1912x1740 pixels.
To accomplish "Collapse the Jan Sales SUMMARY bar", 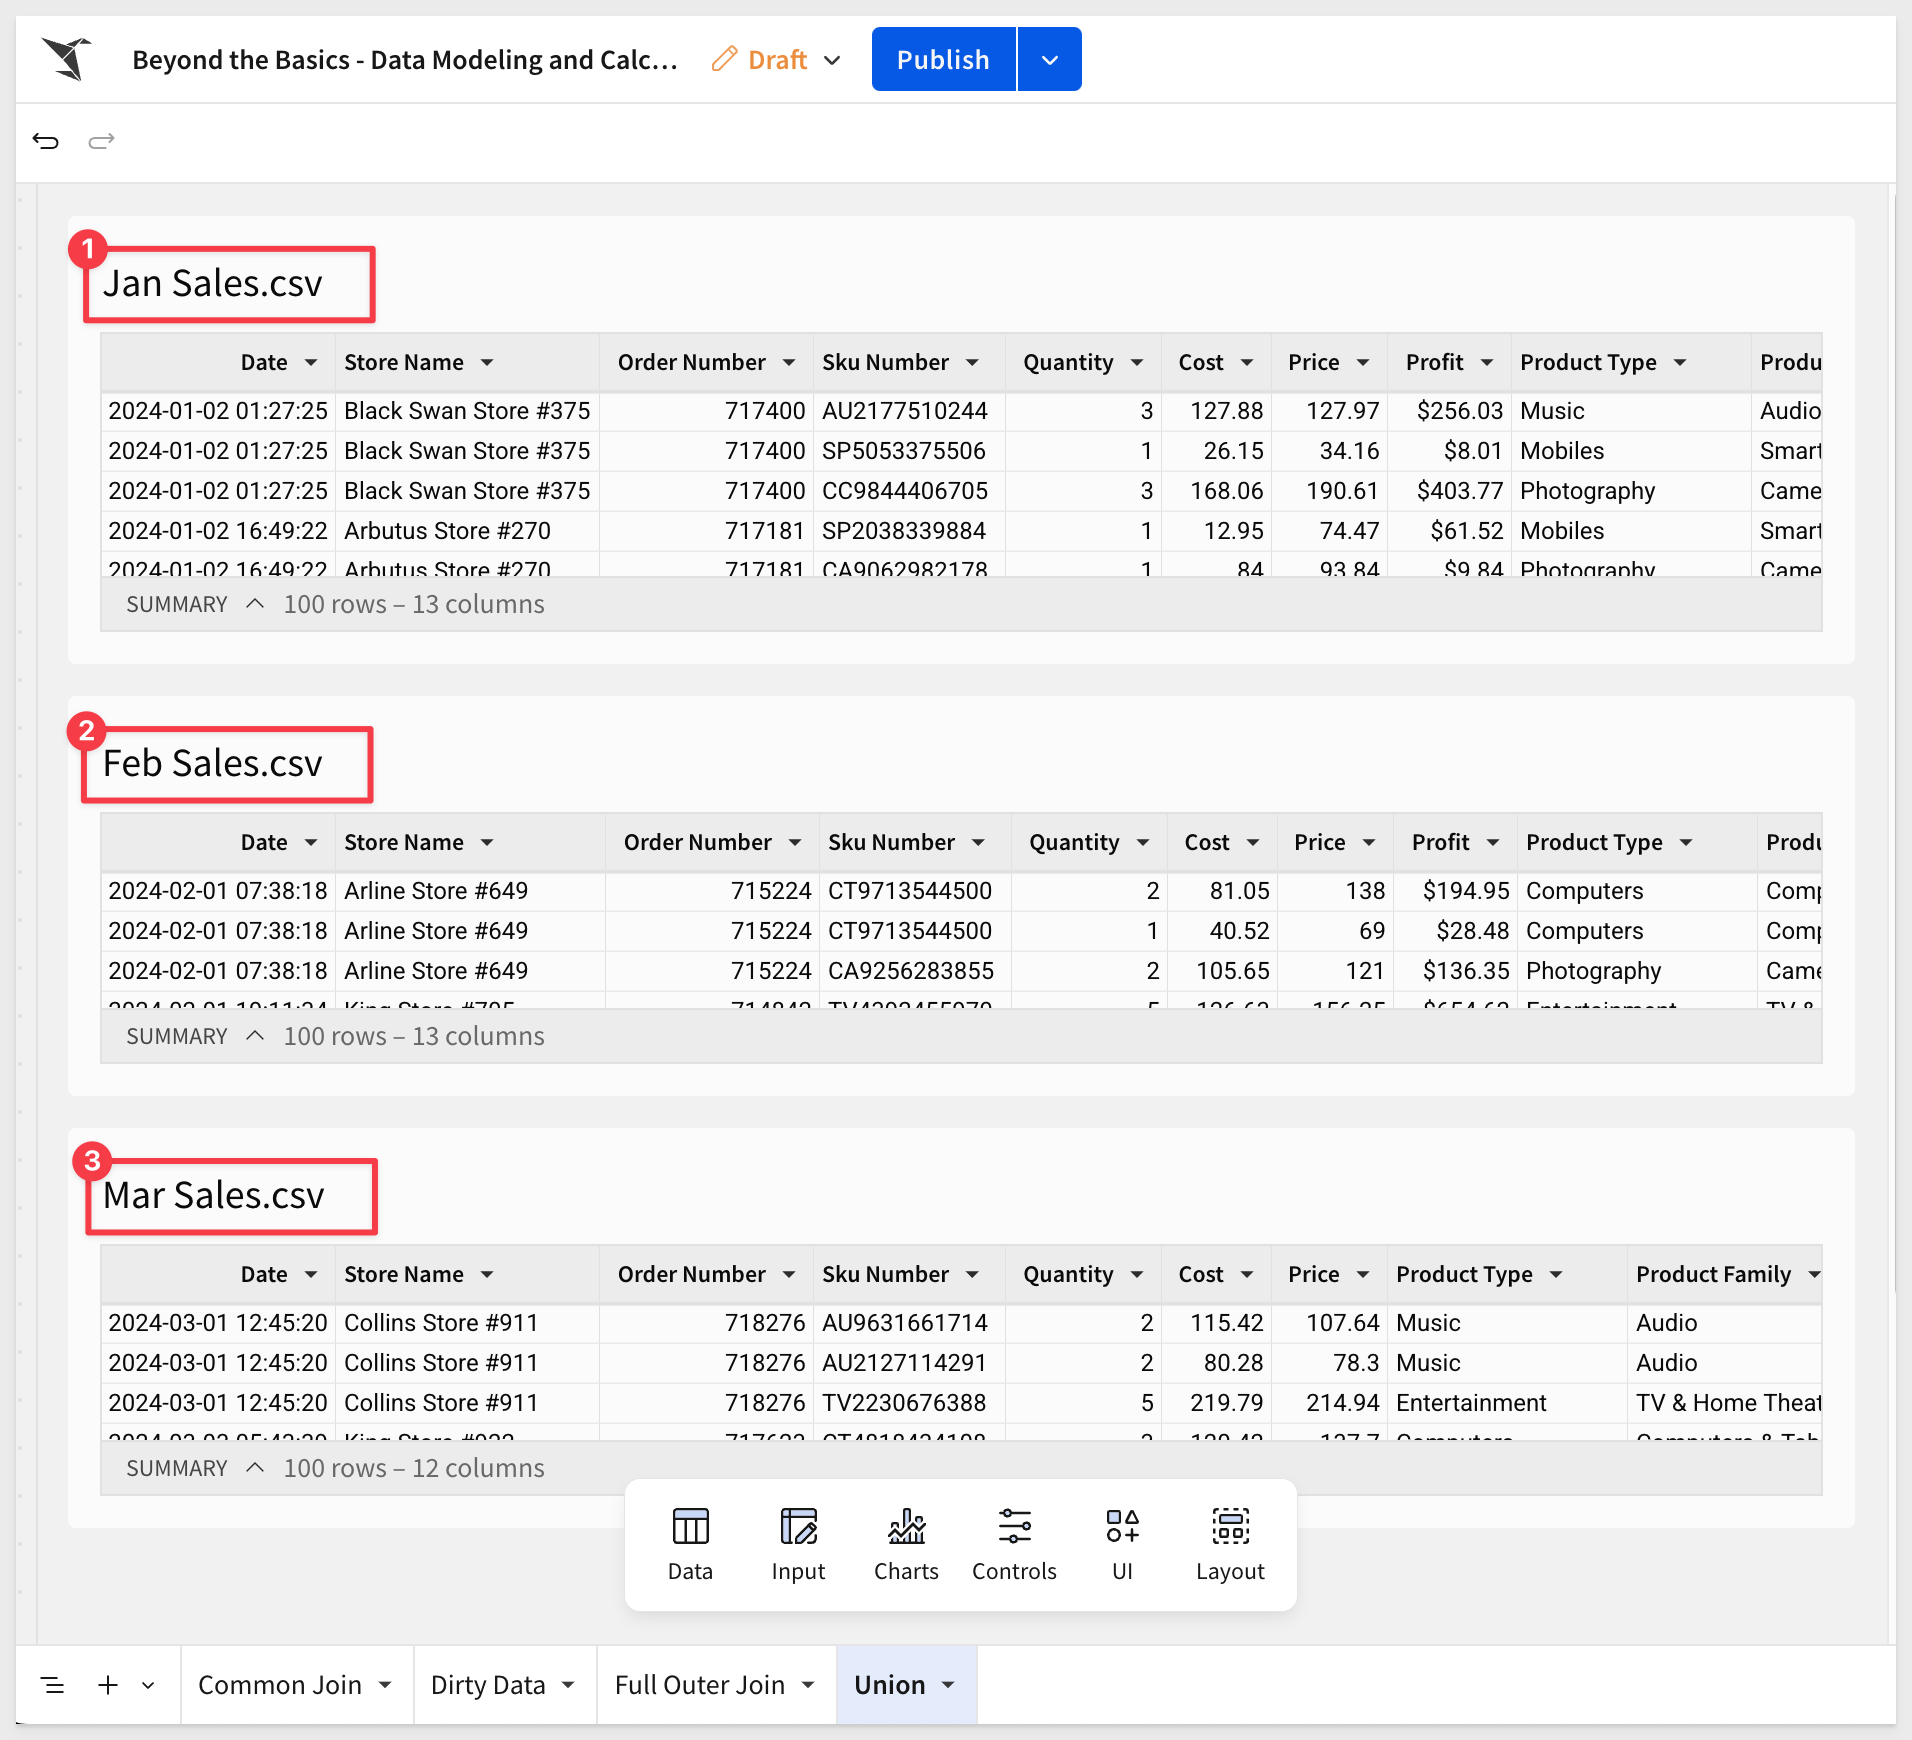I will (255, 604).
